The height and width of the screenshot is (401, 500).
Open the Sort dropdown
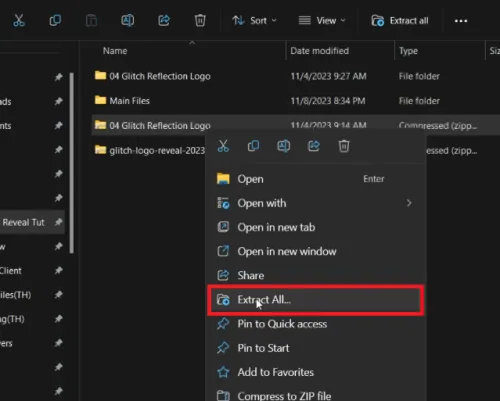pos(254,21)
